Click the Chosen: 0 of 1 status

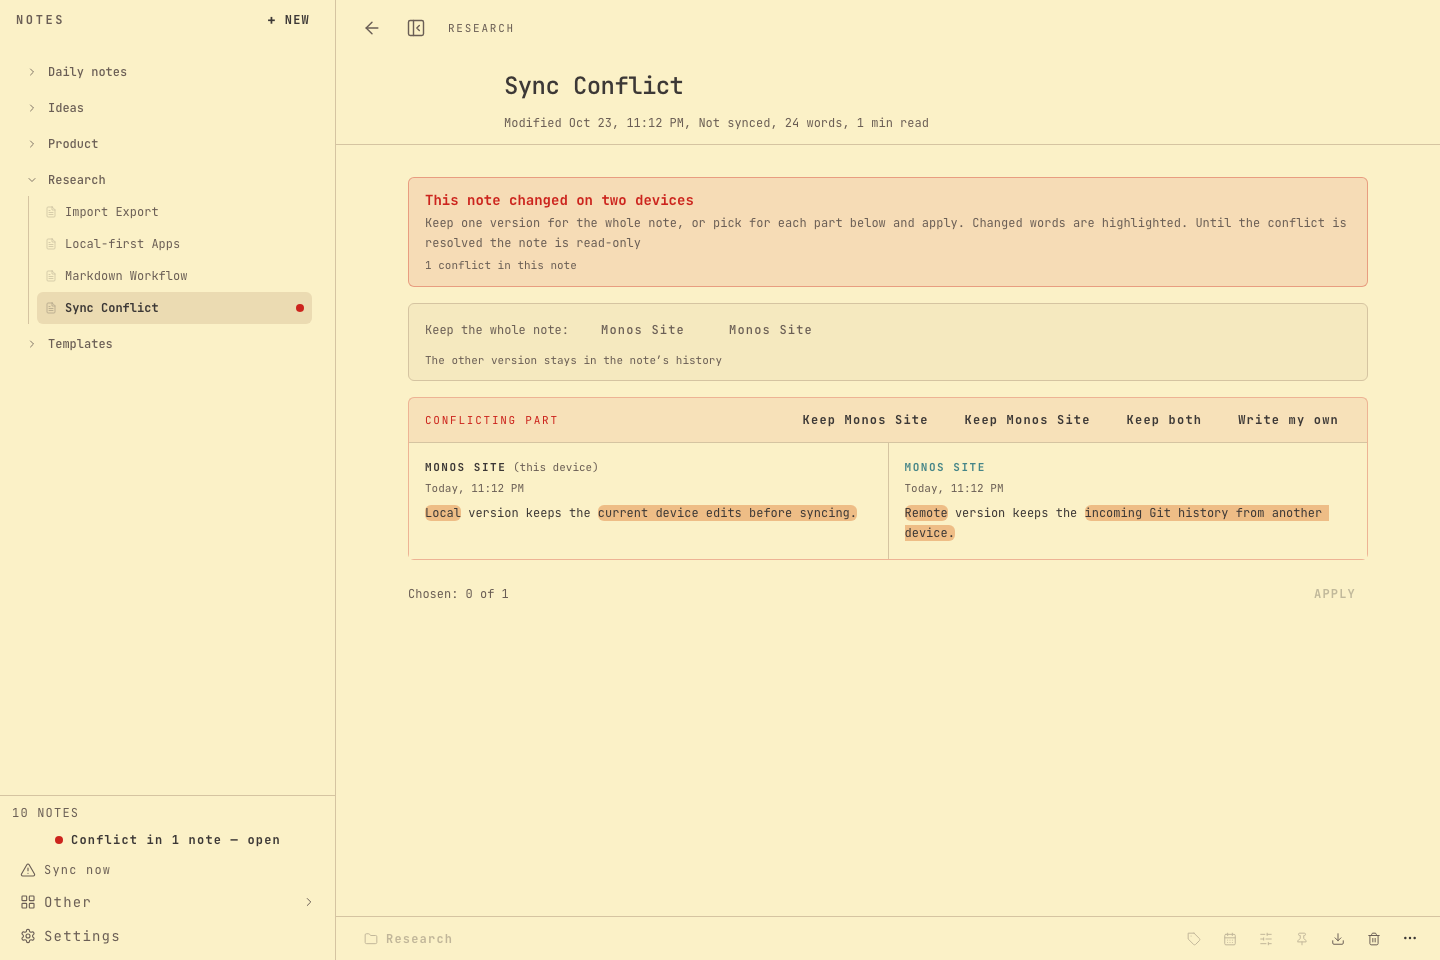click(458, 594)
